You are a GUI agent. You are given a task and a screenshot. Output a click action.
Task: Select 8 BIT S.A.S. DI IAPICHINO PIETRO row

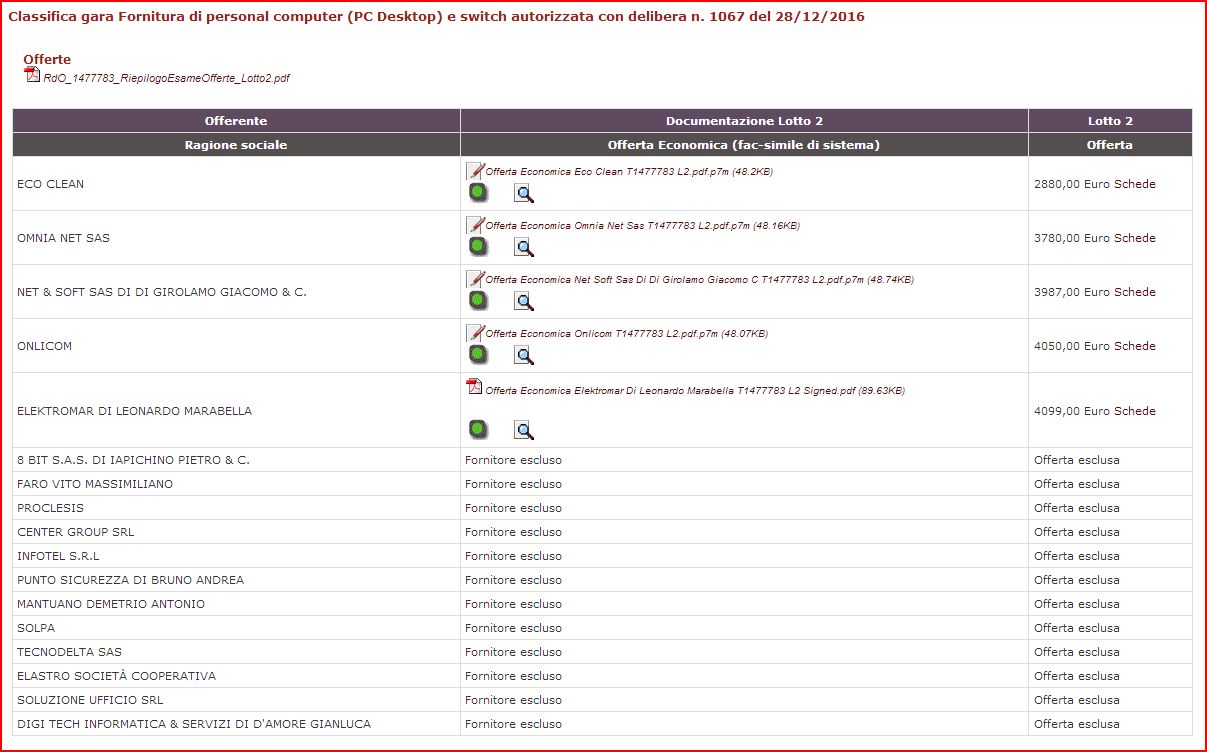(134, 460)
